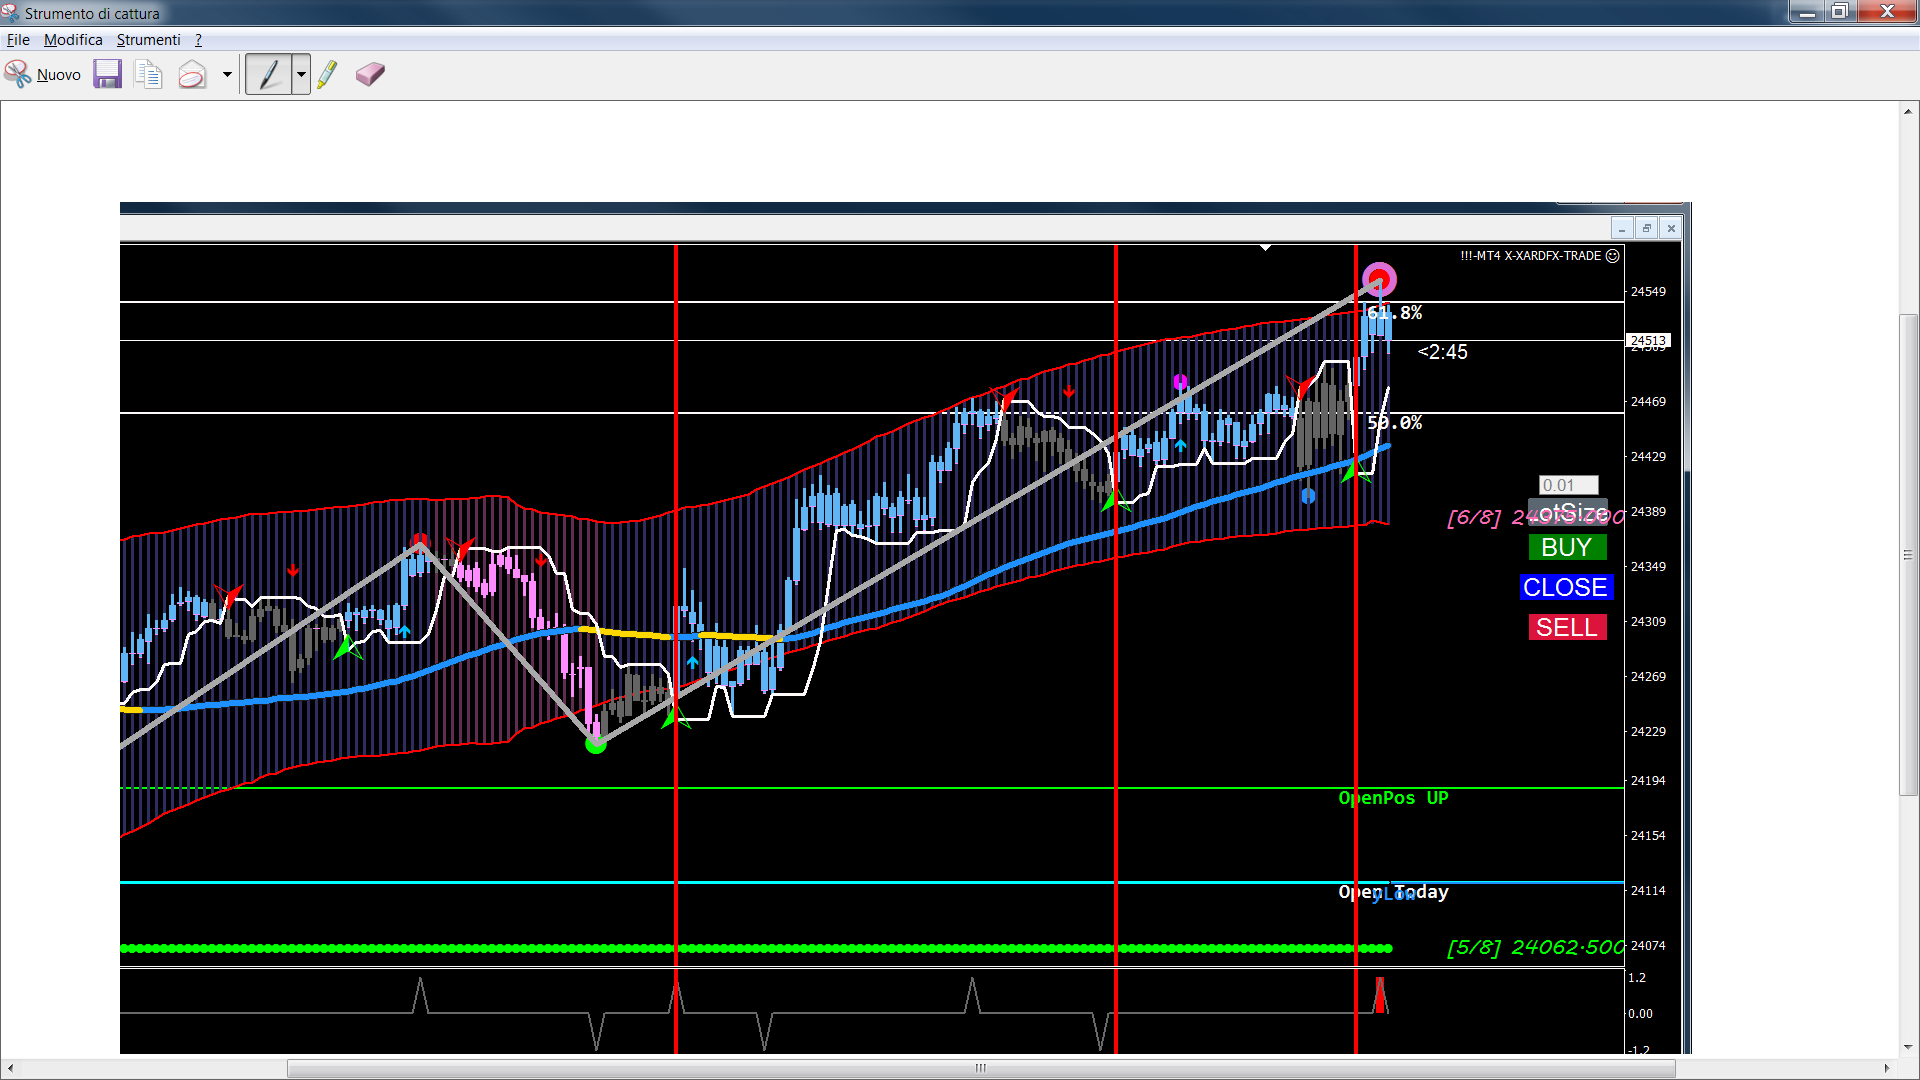Select the Highlighter tool

tap(327, 75)
